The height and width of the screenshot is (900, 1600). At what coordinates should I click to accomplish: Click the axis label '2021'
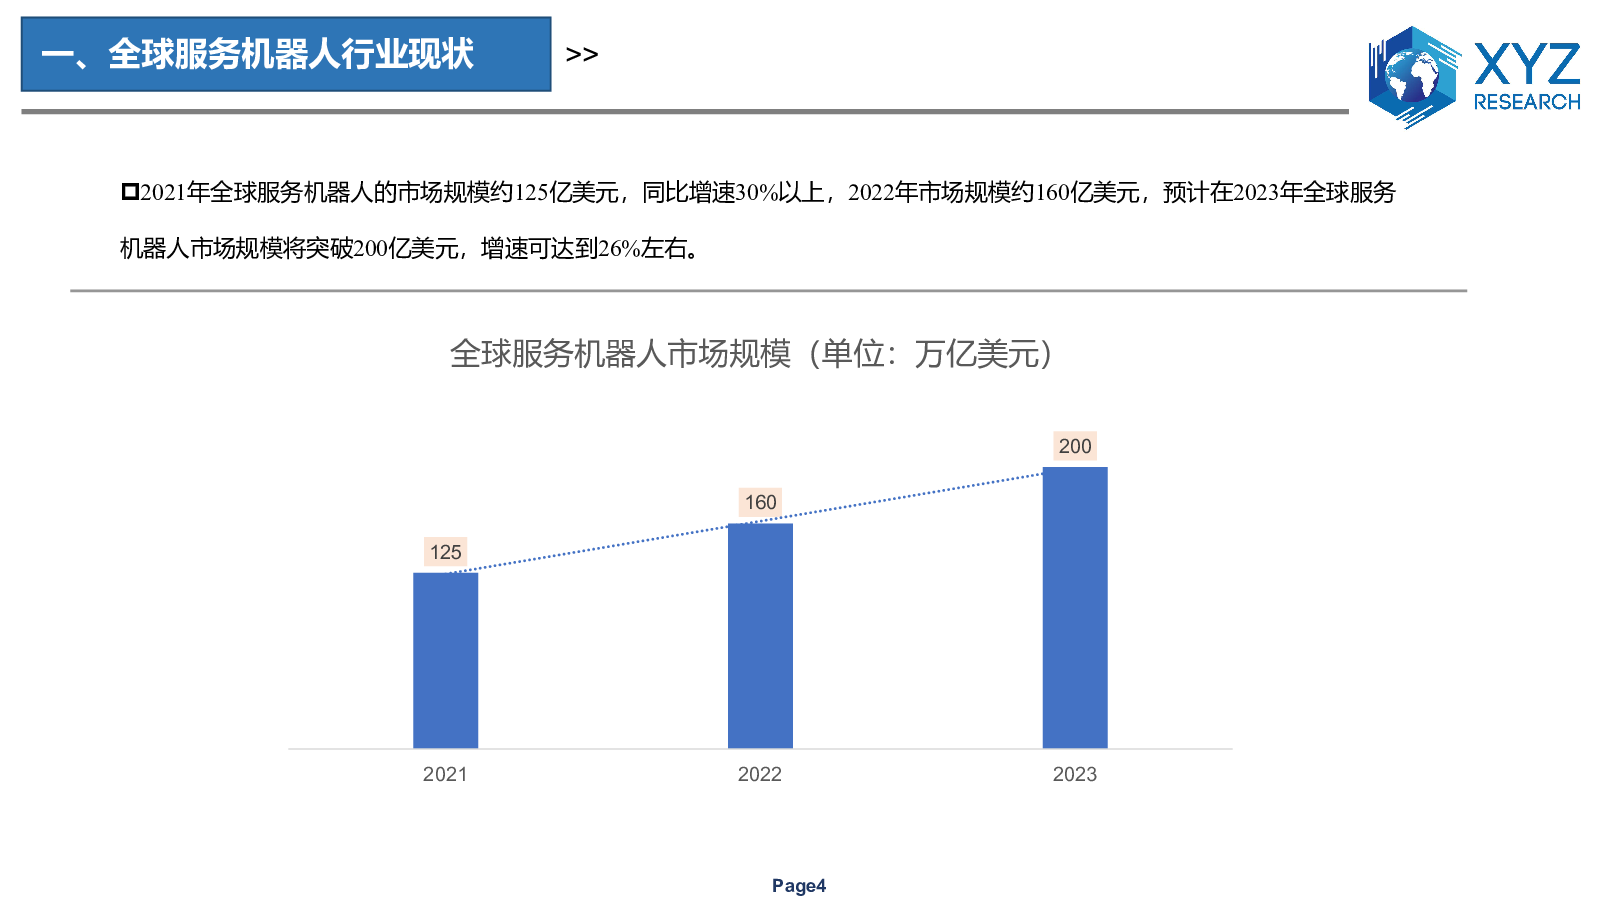pos(445,774)
